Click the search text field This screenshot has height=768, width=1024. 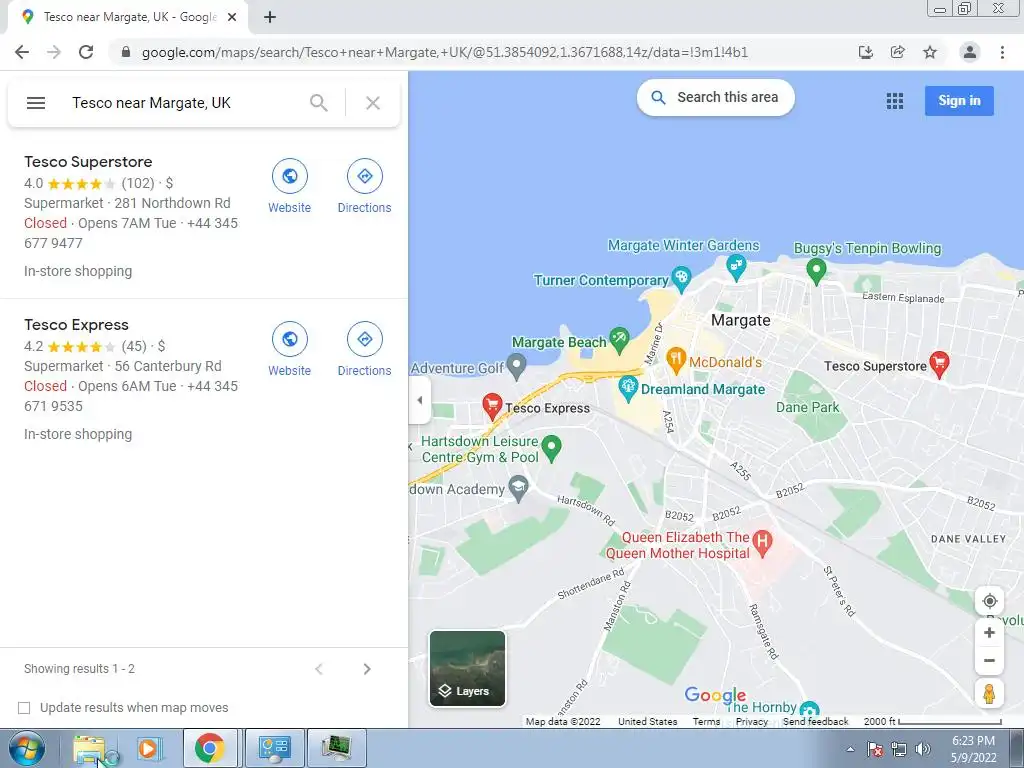pos(183,103)
